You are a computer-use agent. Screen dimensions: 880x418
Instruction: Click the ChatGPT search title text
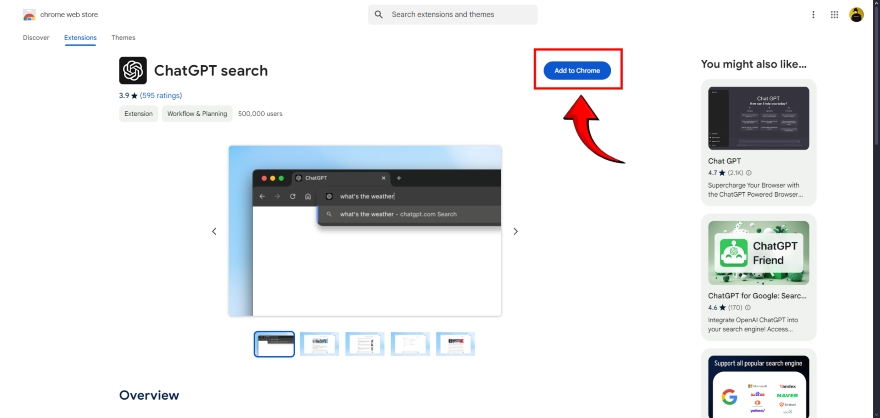(211, 71)
